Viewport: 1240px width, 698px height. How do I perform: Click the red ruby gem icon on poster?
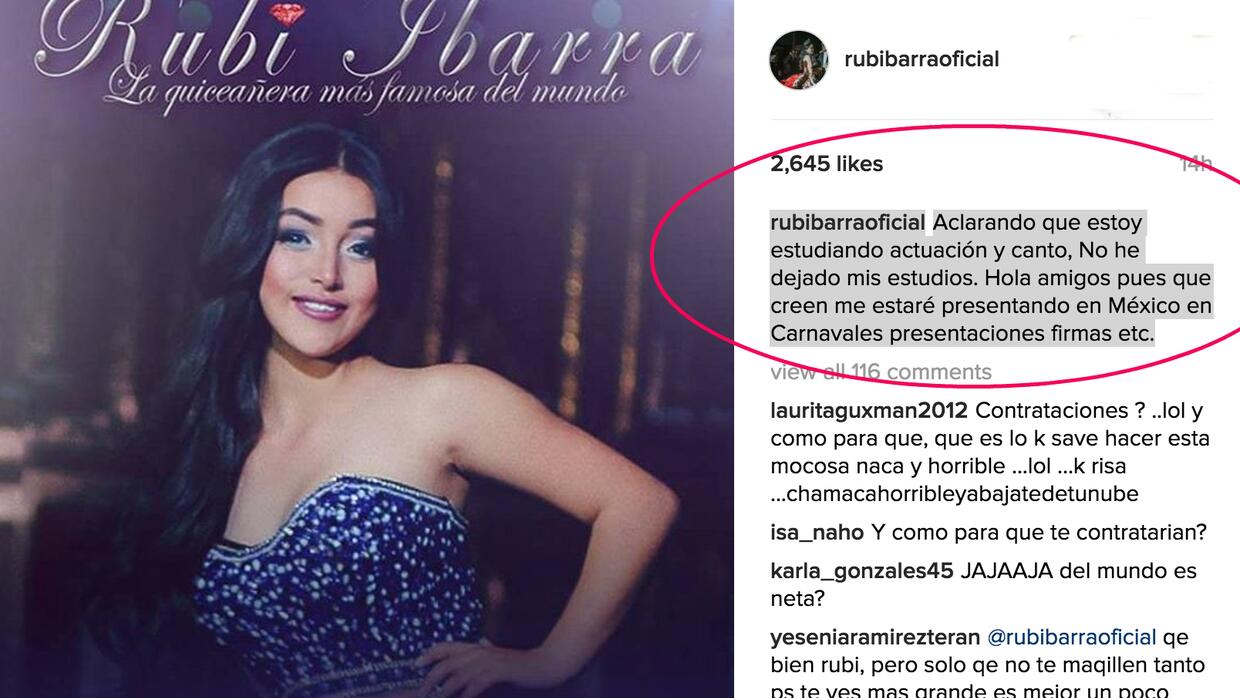[288, 14]
